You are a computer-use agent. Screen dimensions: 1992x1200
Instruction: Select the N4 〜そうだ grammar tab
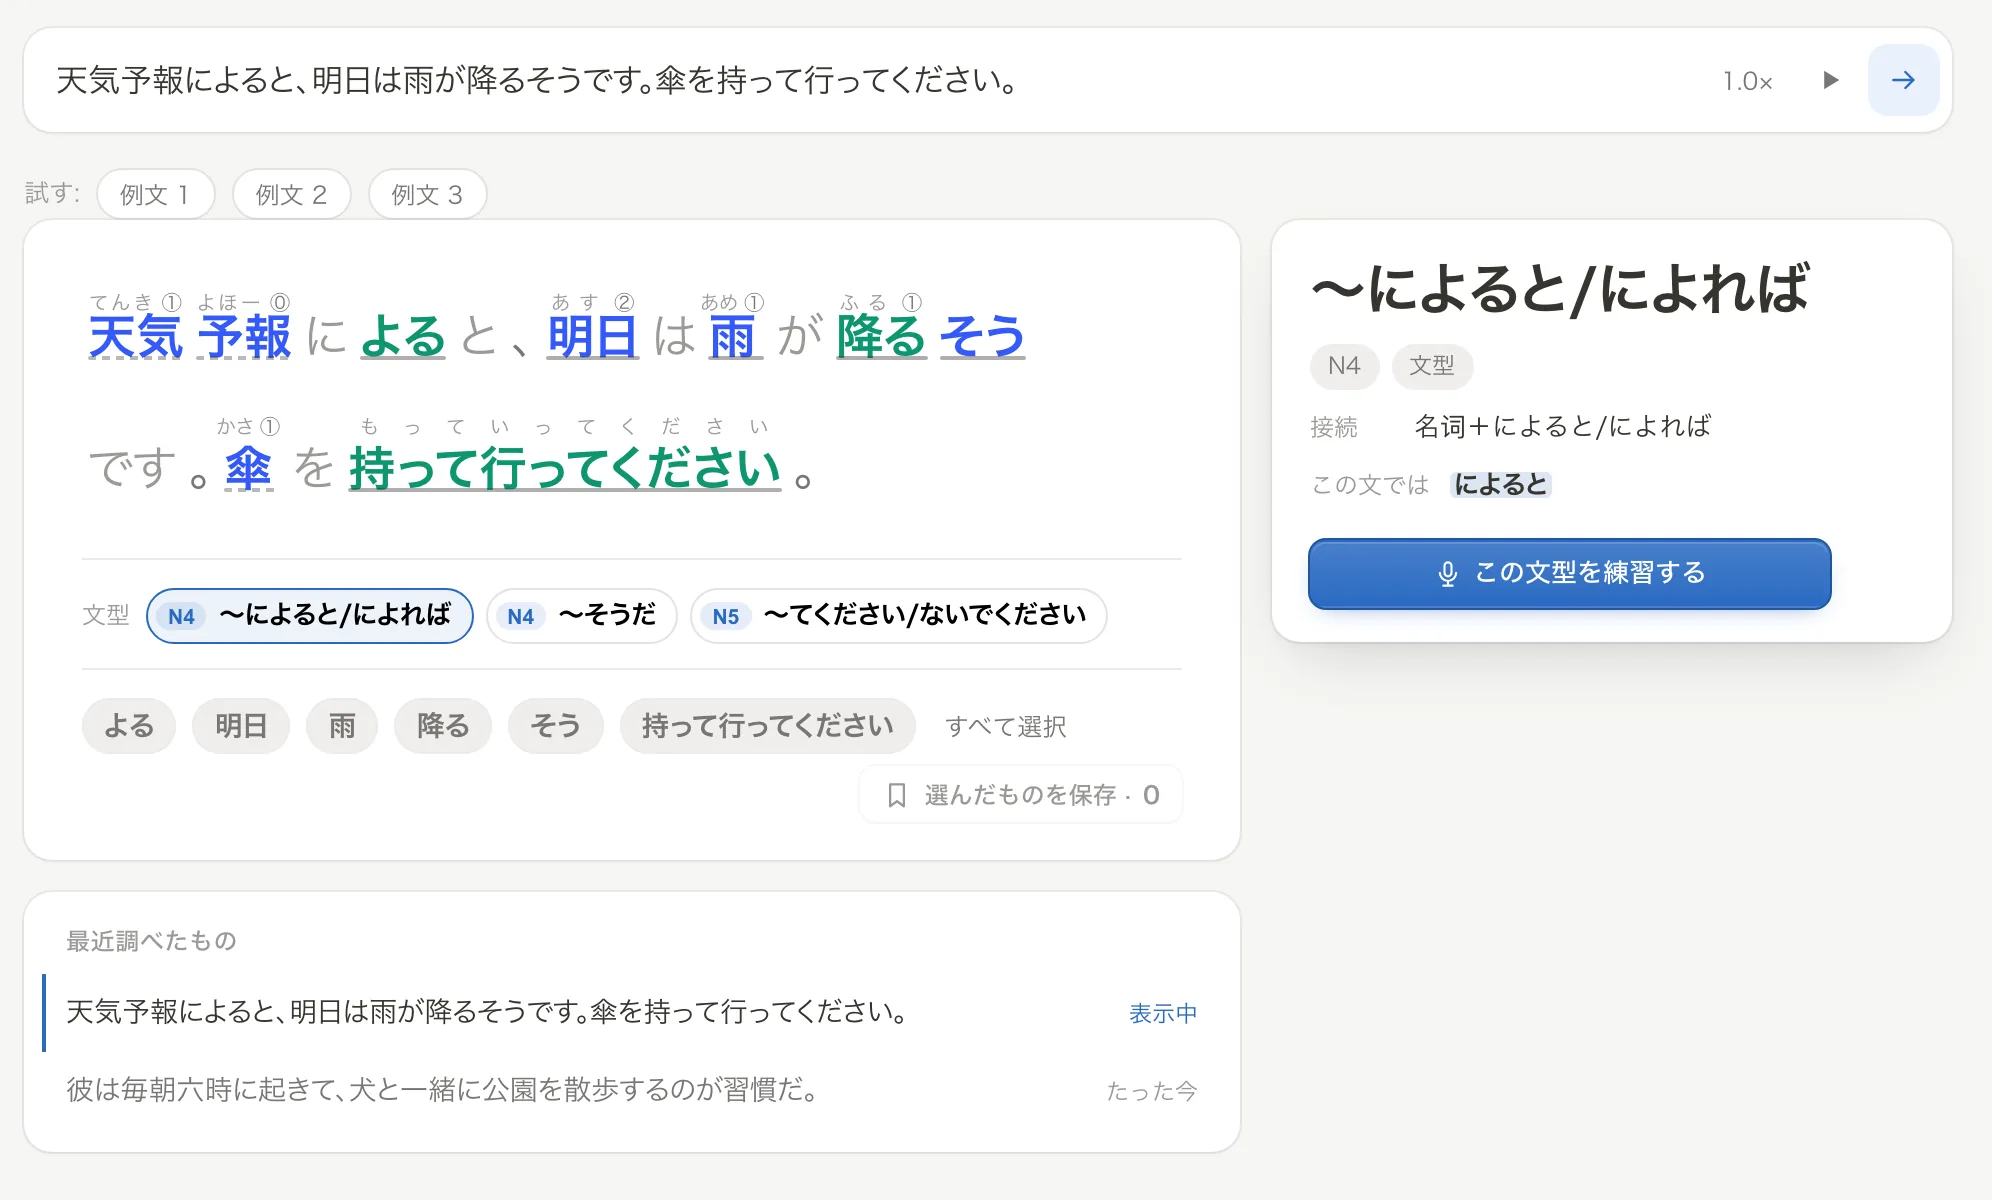pyautogui.click(x=582, y=616)
